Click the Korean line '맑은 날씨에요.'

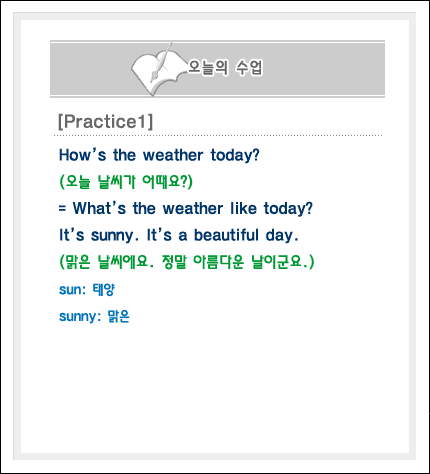107,262
